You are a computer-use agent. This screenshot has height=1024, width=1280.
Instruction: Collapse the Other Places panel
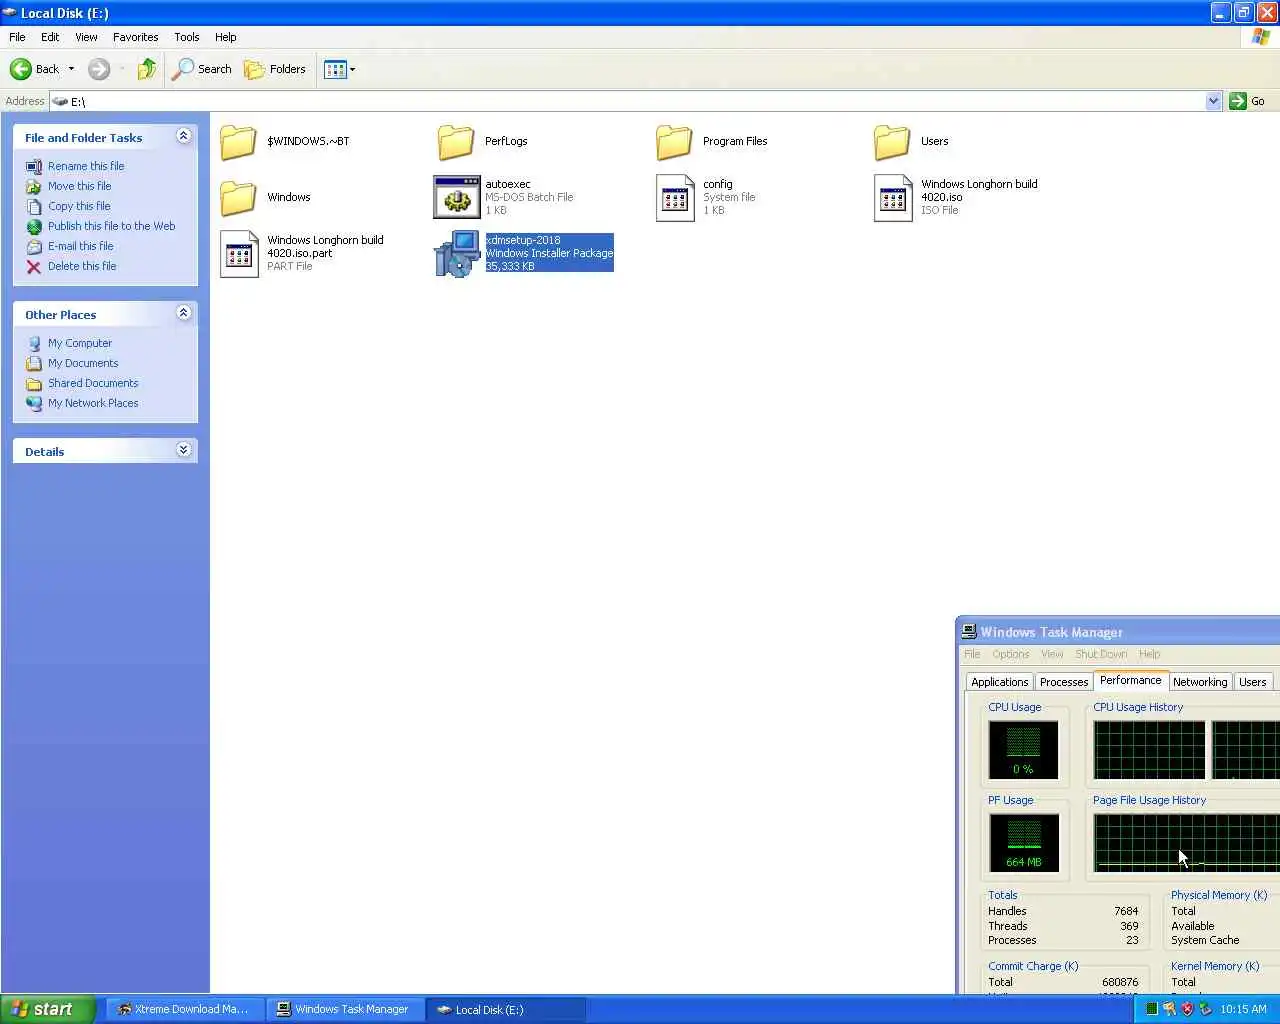tap(183, 313)
